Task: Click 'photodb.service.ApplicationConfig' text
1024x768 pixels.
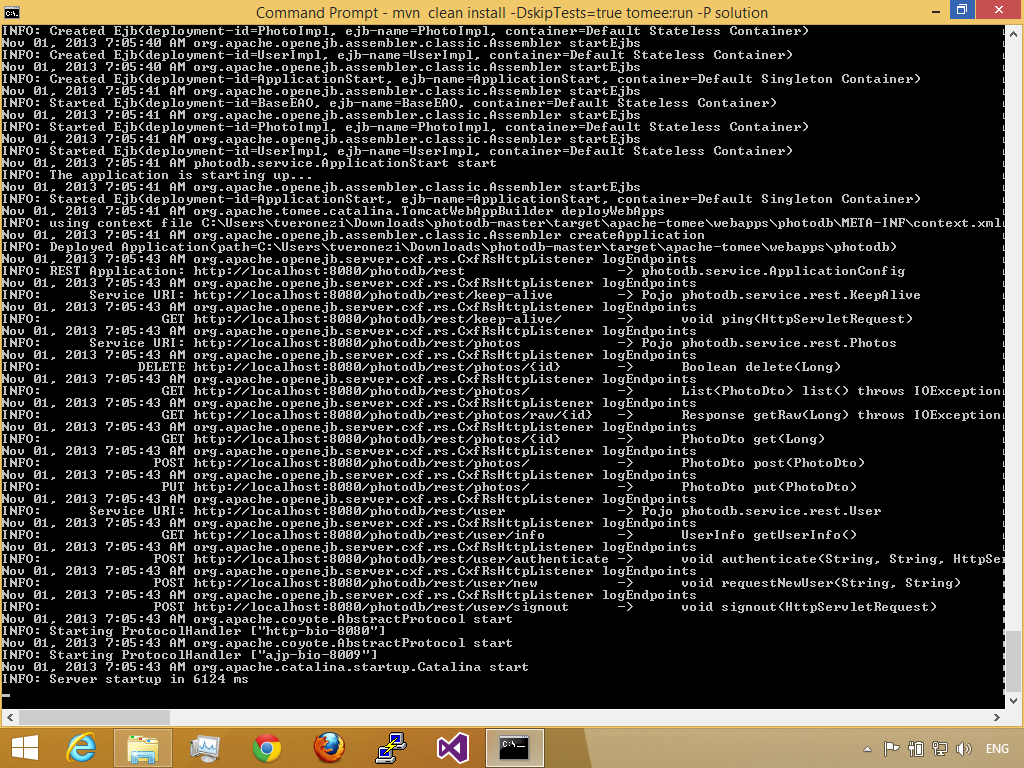Action: pyautogui.click(x=773, y=271)
